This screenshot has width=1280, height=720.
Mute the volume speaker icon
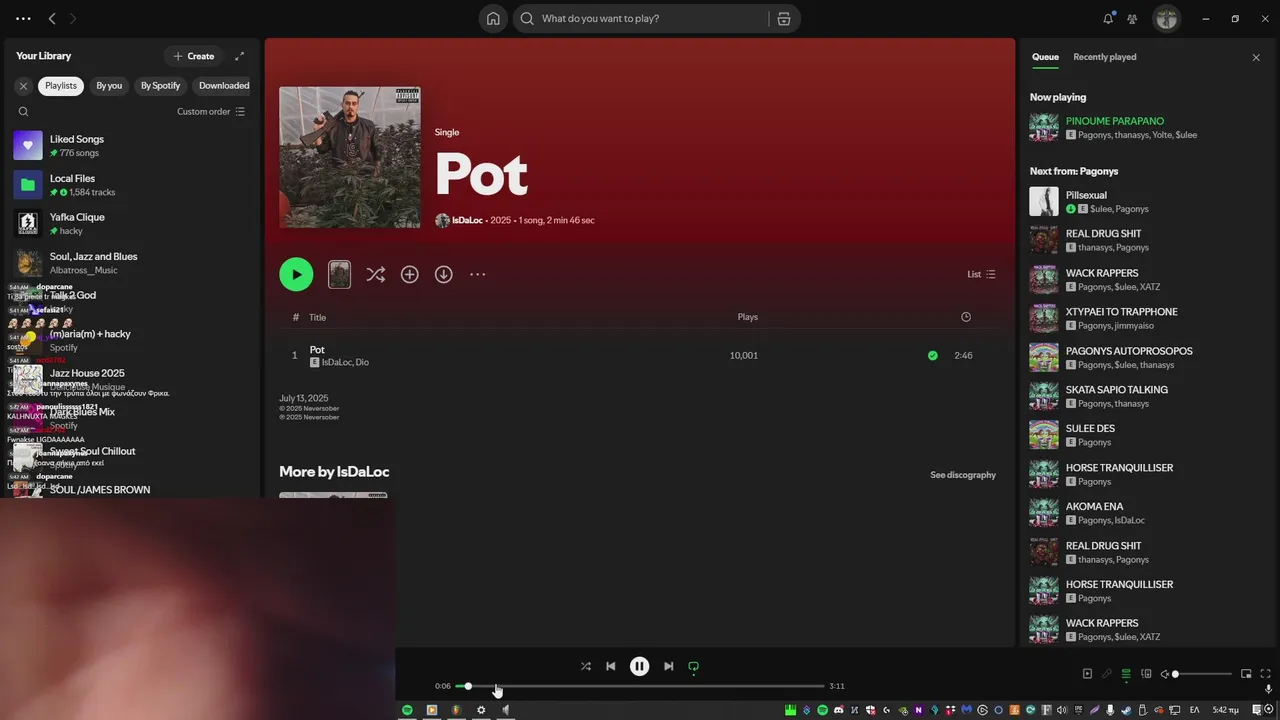tap(1165, 674)
